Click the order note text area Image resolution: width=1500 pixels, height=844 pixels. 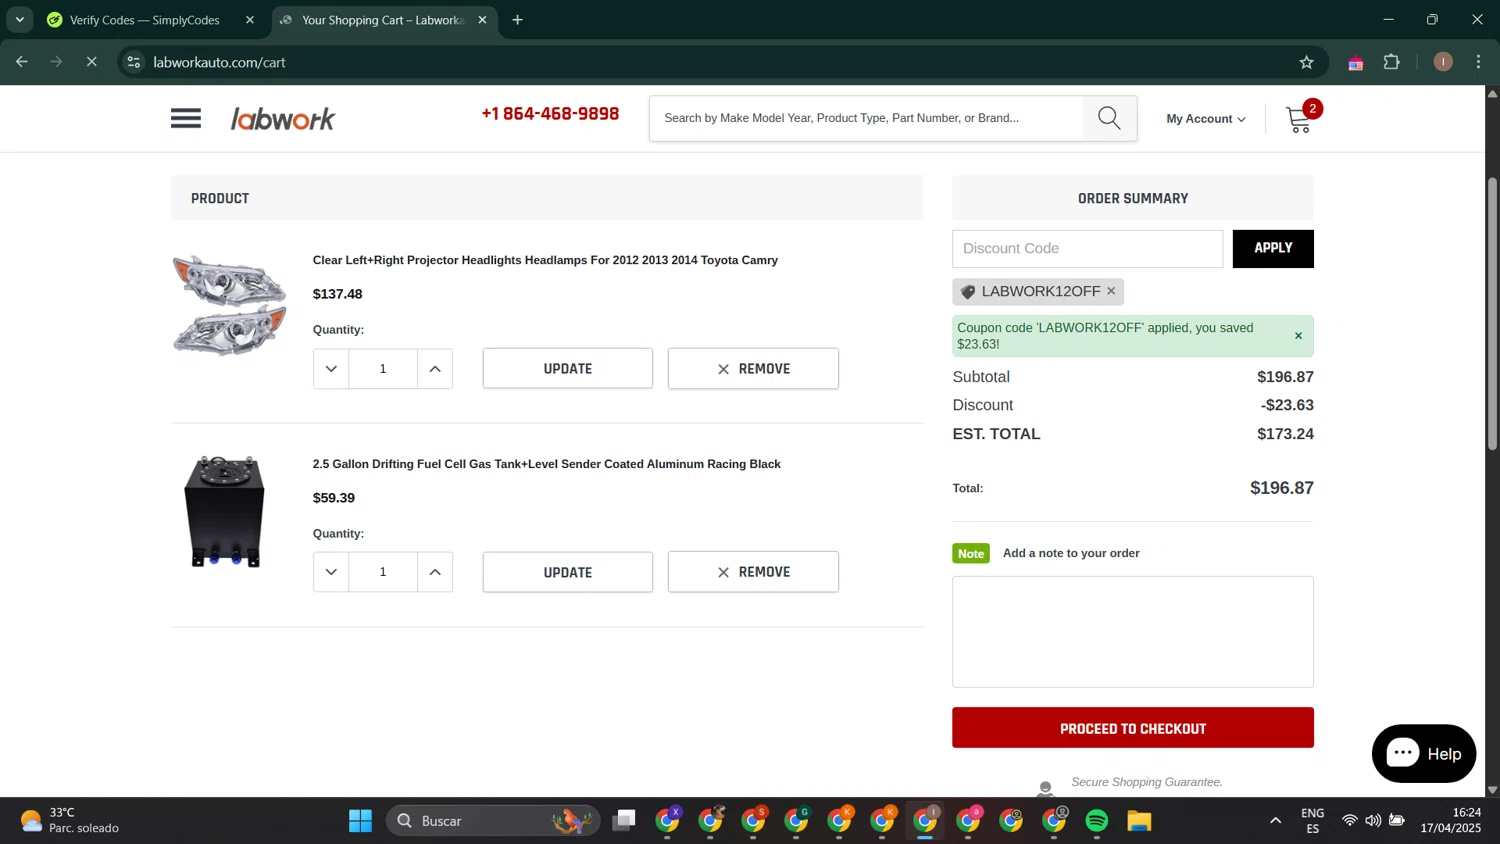[1133, 632]
